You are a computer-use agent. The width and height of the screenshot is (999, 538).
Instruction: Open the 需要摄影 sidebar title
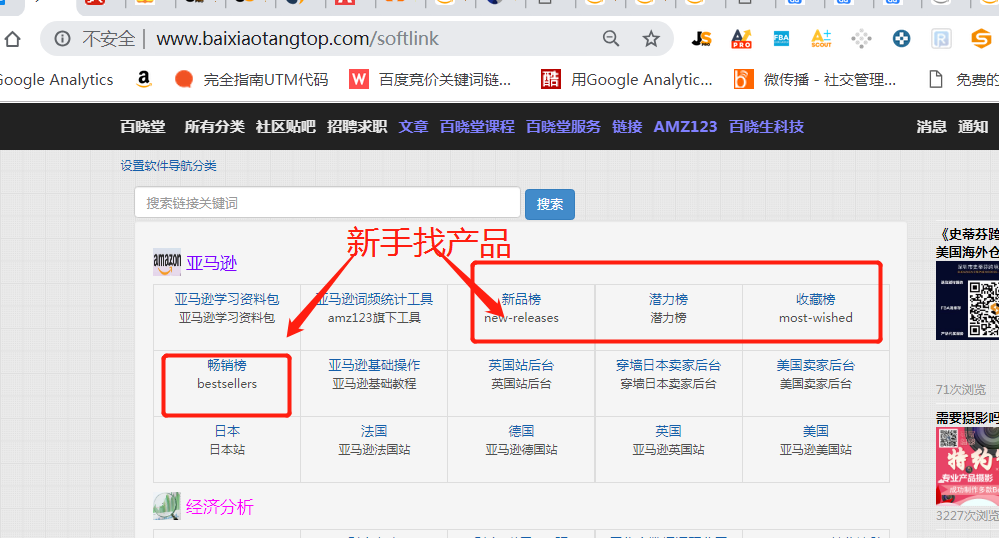967,418
